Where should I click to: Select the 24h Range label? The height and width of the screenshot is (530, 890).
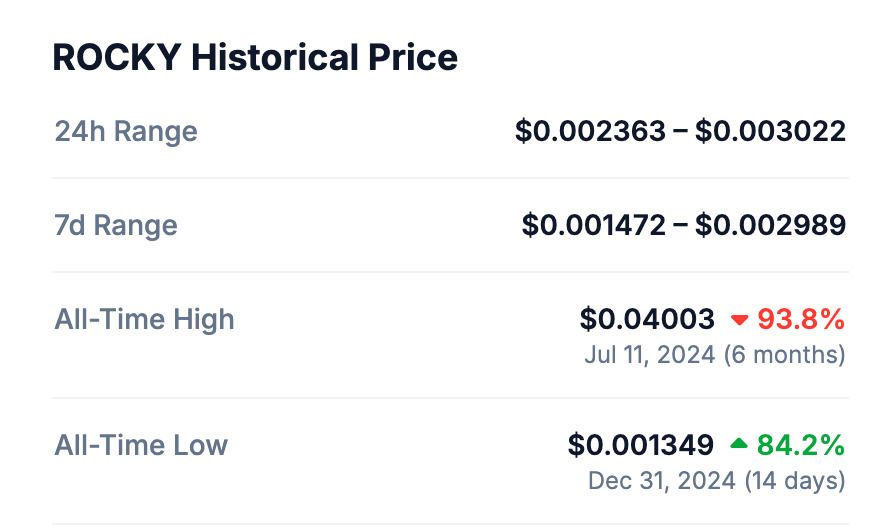pyautogui.click(x=126, y=131)
